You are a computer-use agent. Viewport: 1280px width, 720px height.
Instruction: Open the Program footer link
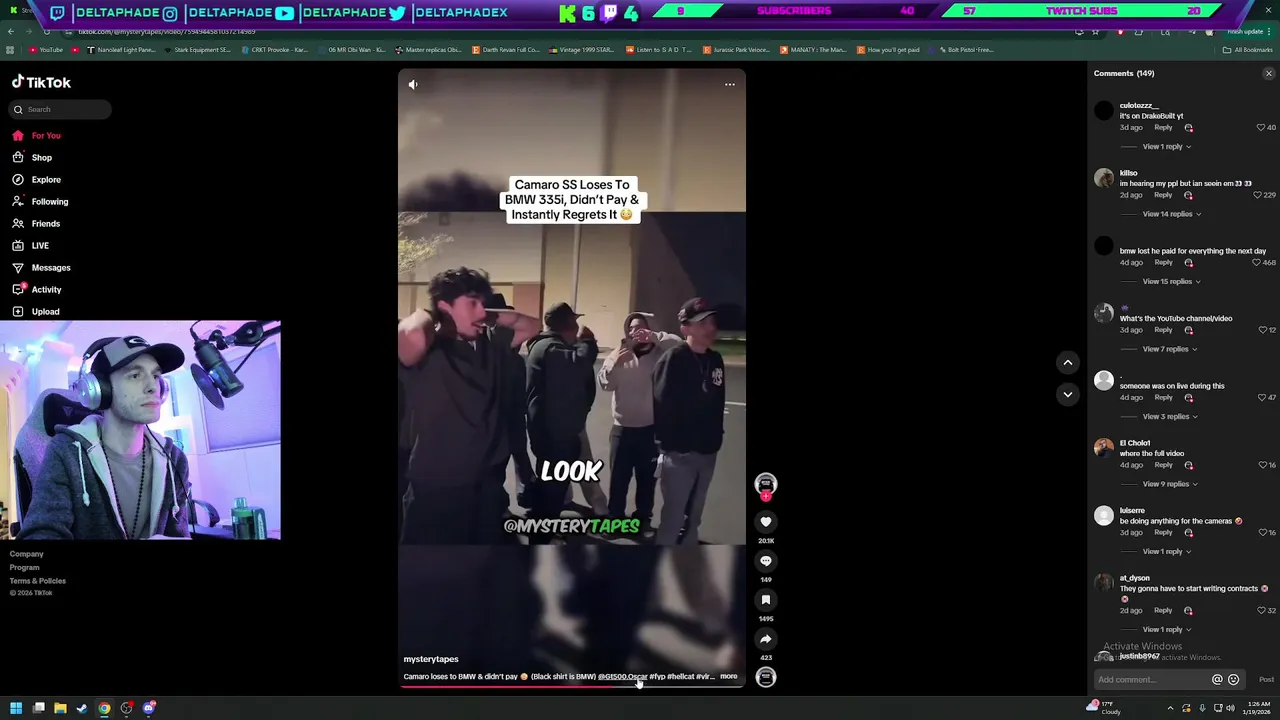coord(25,568)
